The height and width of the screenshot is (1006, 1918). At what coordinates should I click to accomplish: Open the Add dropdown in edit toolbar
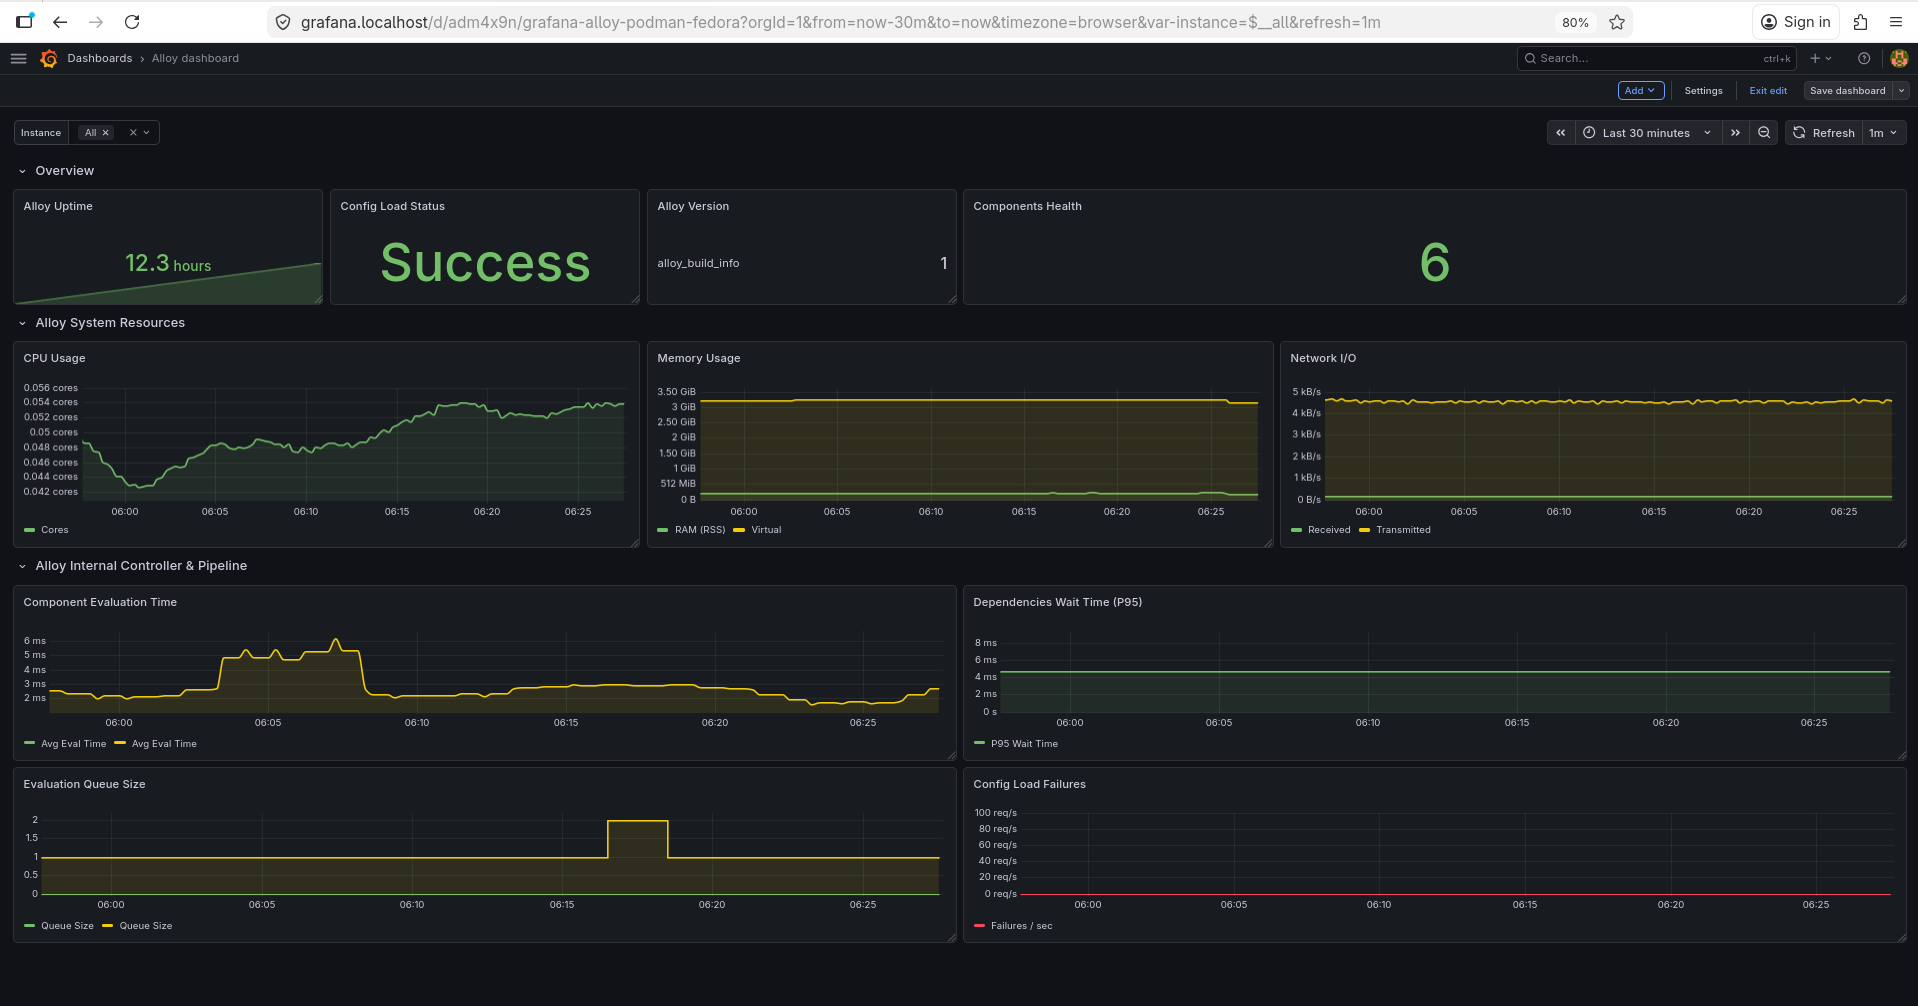[x=1641, y=90]
